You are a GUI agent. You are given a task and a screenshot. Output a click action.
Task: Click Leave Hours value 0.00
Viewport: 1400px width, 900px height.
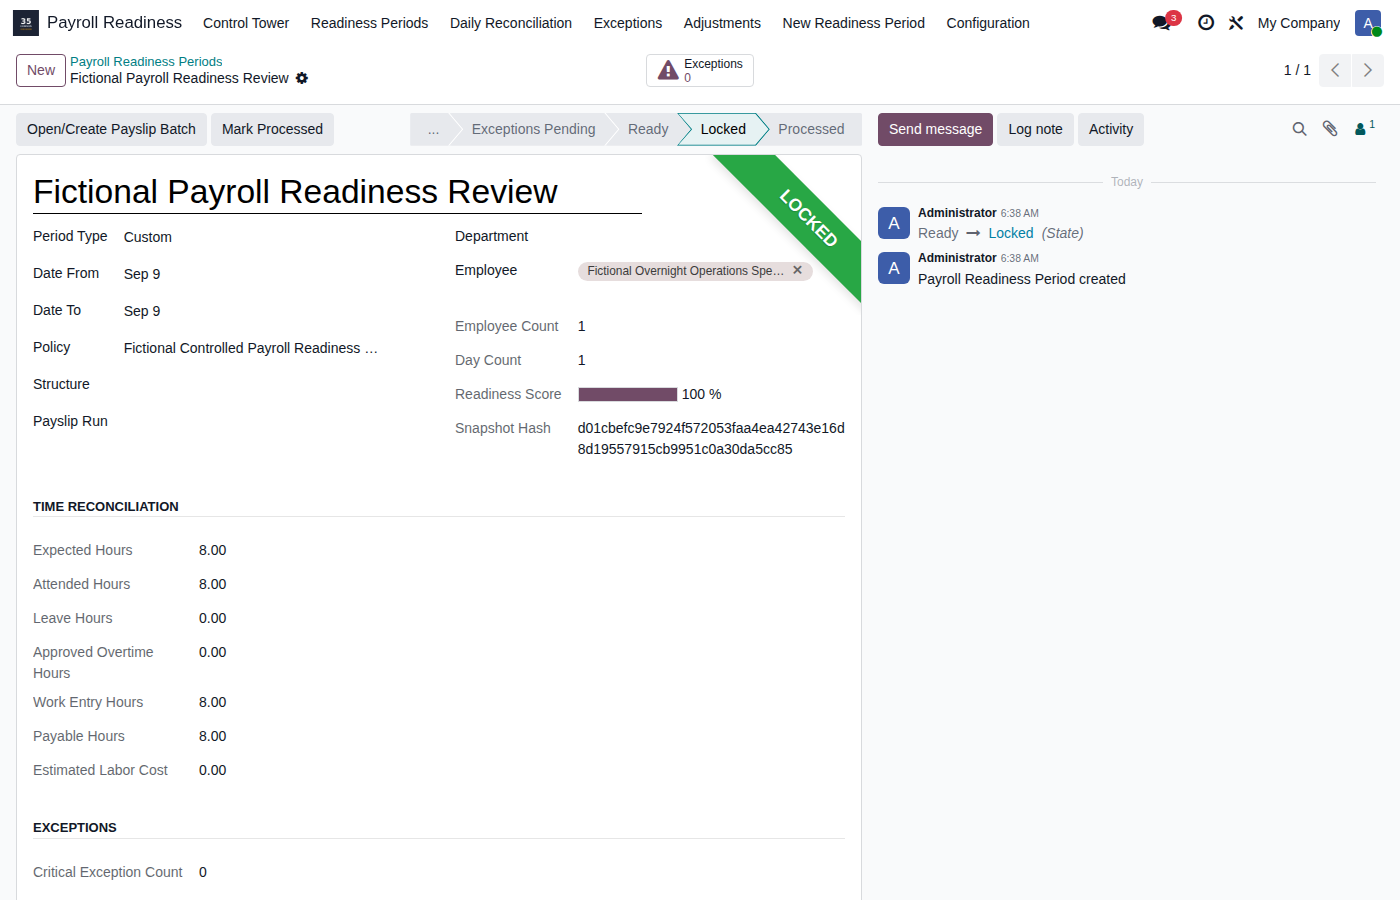pyautogui.click(x=213, y=618)
